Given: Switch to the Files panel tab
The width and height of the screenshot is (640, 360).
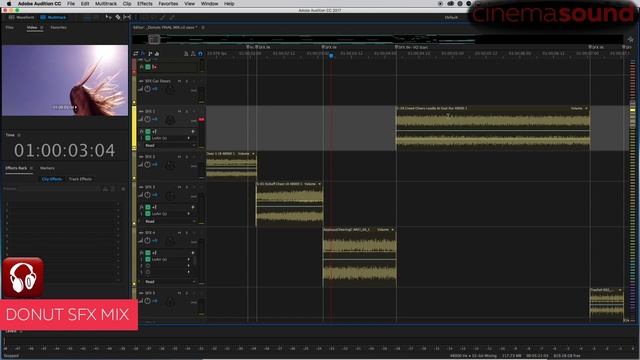Looking at the screenshot, I should 9,27.
